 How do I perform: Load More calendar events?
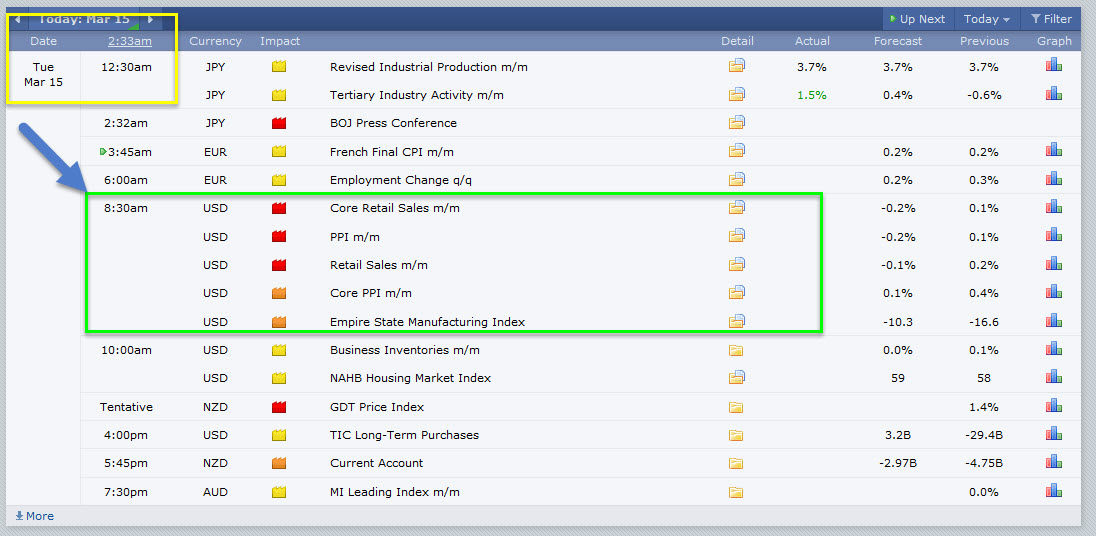(x=34, y=516)
